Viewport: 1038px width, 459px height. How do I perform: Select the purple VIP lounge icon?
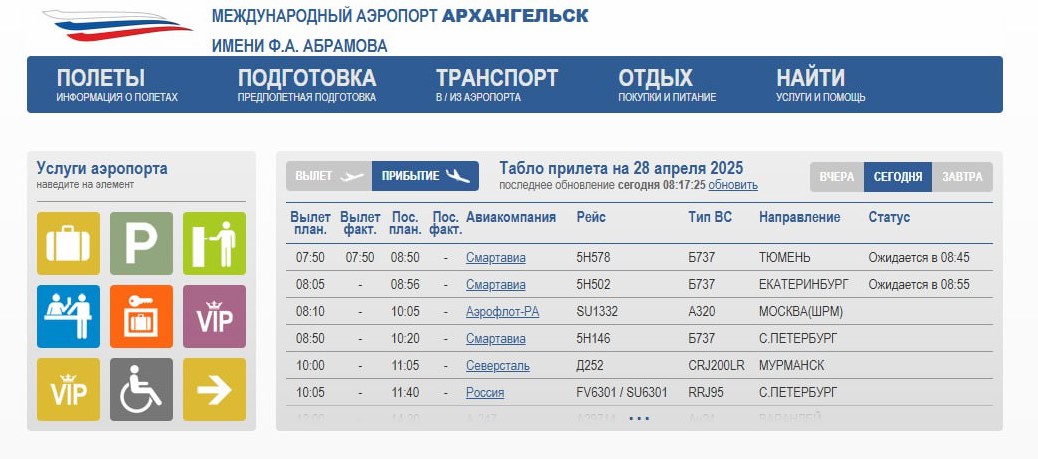click(x=214, y=317)
